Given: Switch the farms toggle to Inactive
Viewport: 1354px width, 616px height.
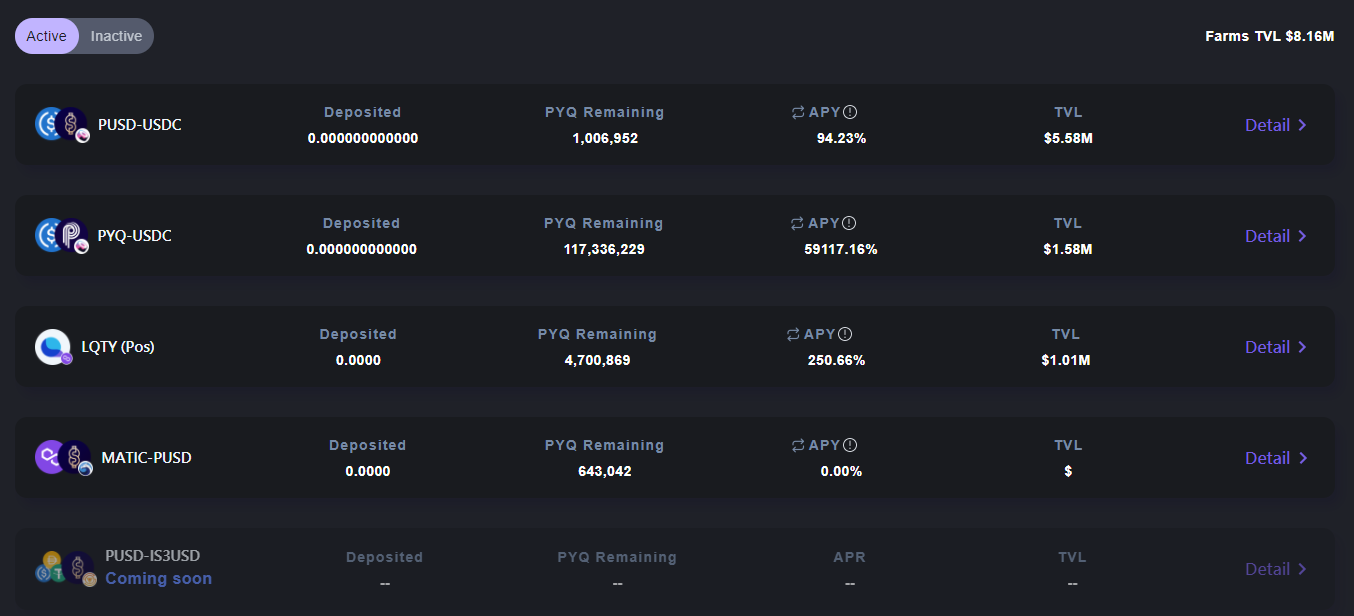Looking at the screenshot, I should [x=116, y=36].
